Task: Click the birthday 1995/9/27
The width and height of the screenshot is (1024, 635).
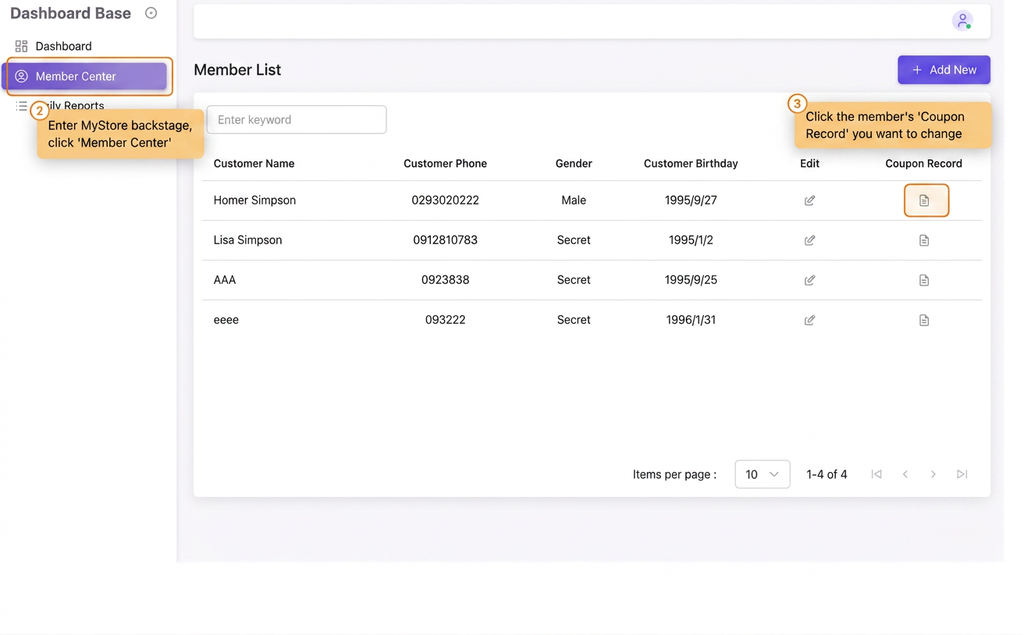Action: tap(691, 201)
